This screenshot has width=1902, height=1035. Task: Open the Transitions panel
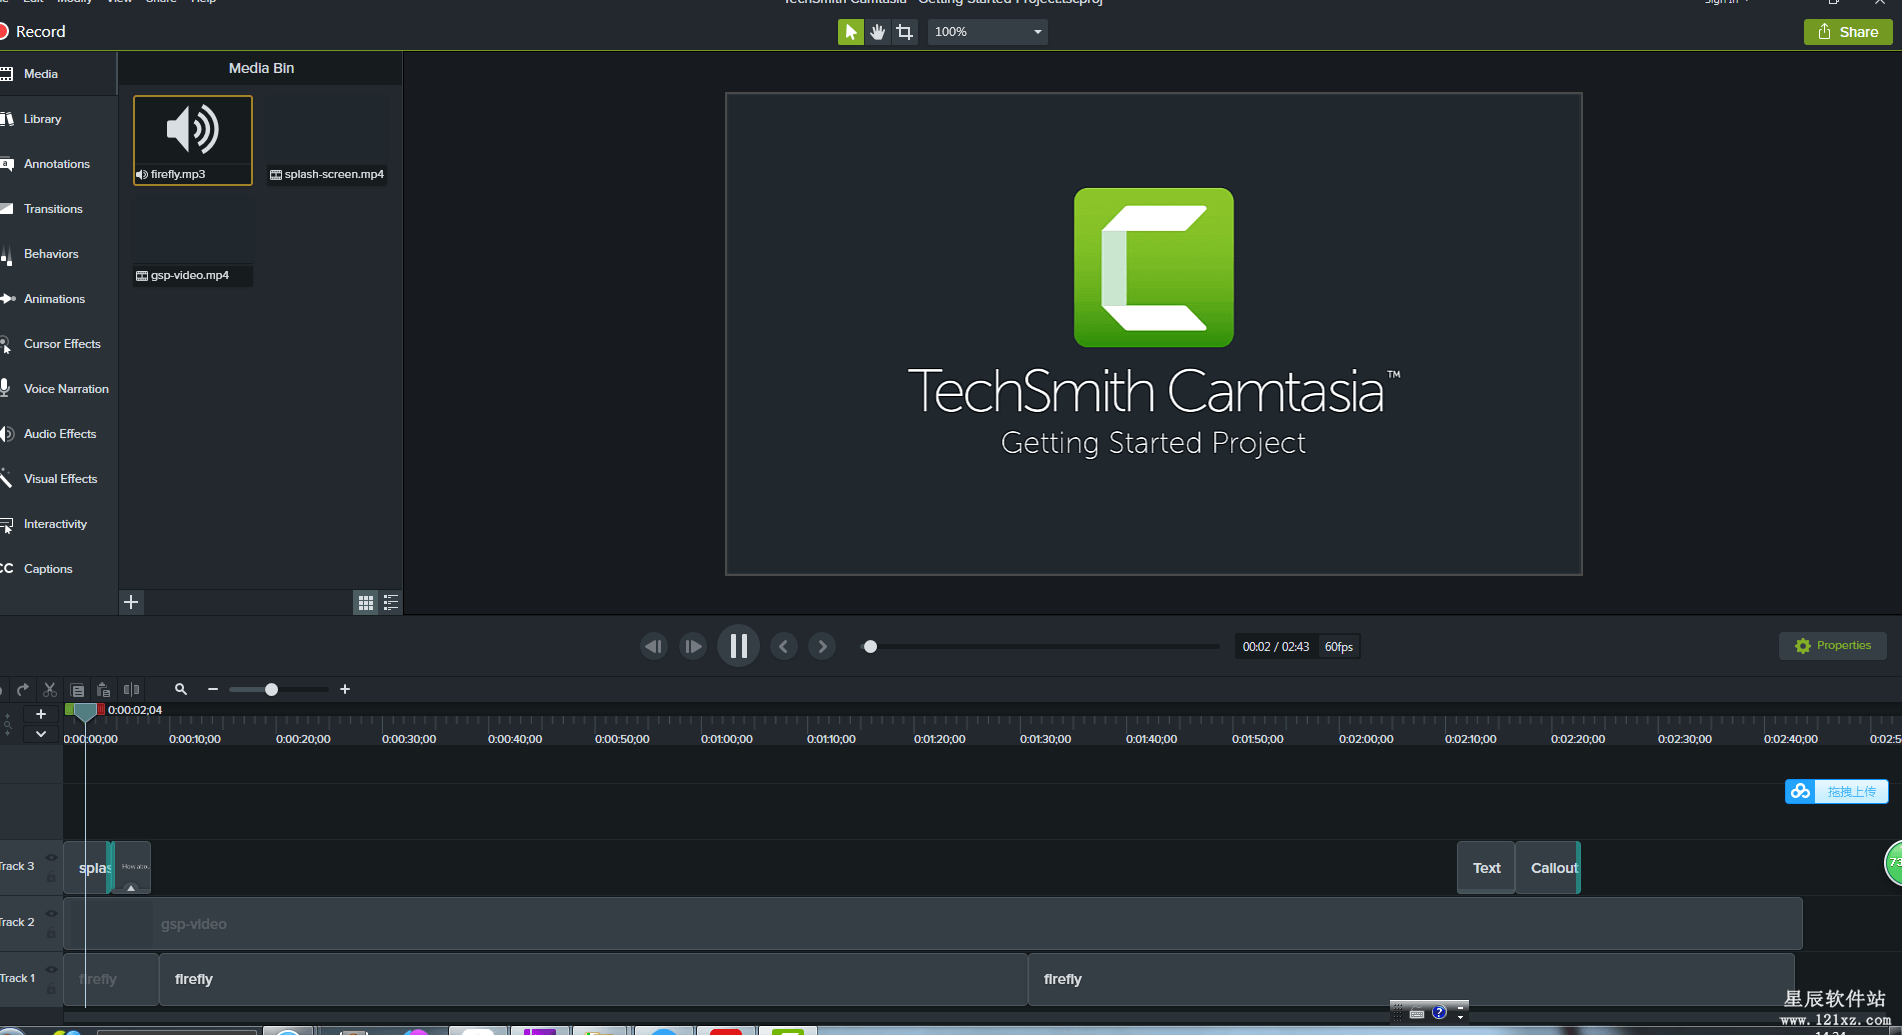pyautogui.click(x=58, y=209)
